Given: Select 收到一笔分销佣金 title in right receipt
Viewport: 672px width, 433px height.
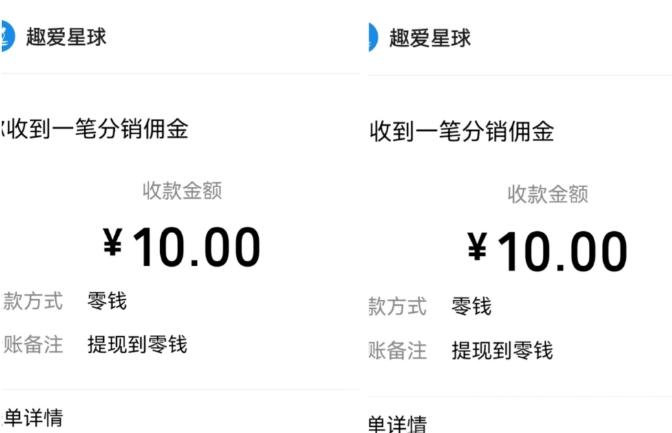Looking at the screenshot, I should pyautogui.click(x=462, y=131).
